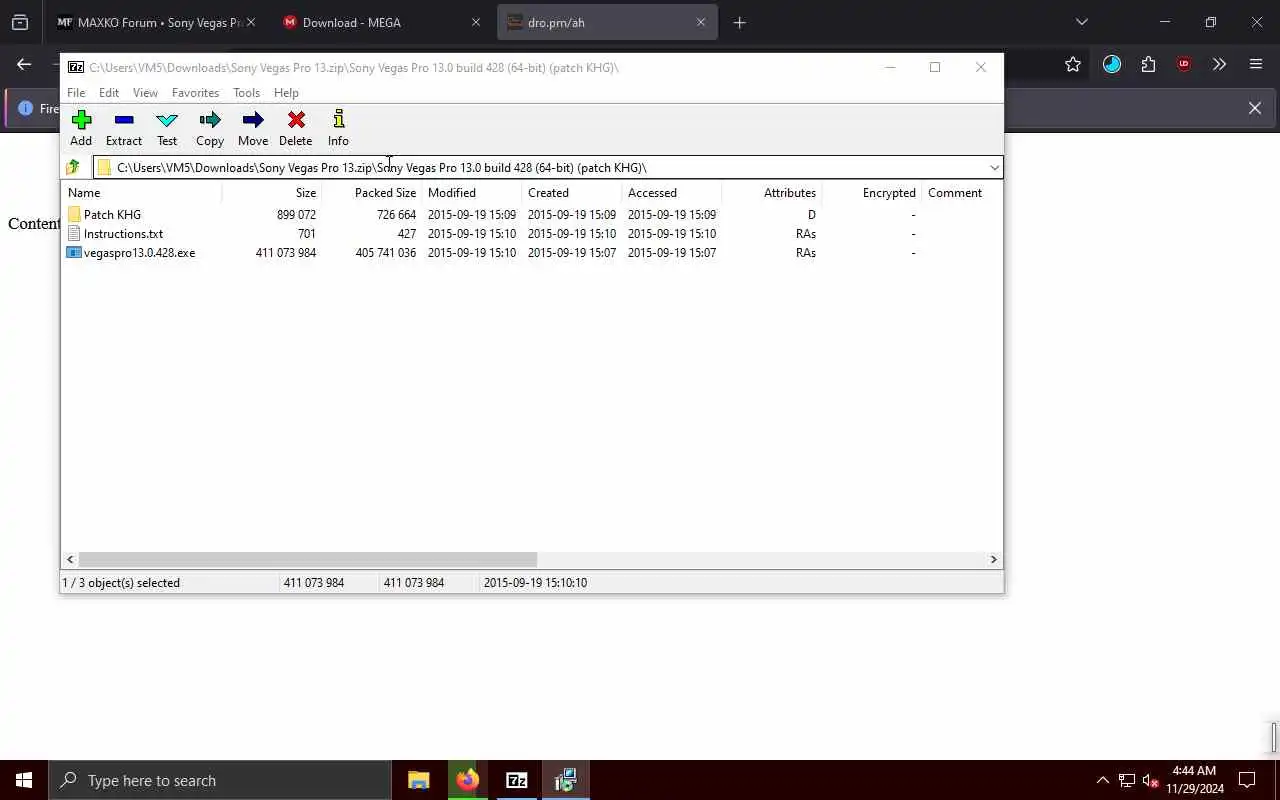Screen dimensions: 1280x800
Task: Open the Firefox hamburger application menu
Action: tap(1256, 64)
